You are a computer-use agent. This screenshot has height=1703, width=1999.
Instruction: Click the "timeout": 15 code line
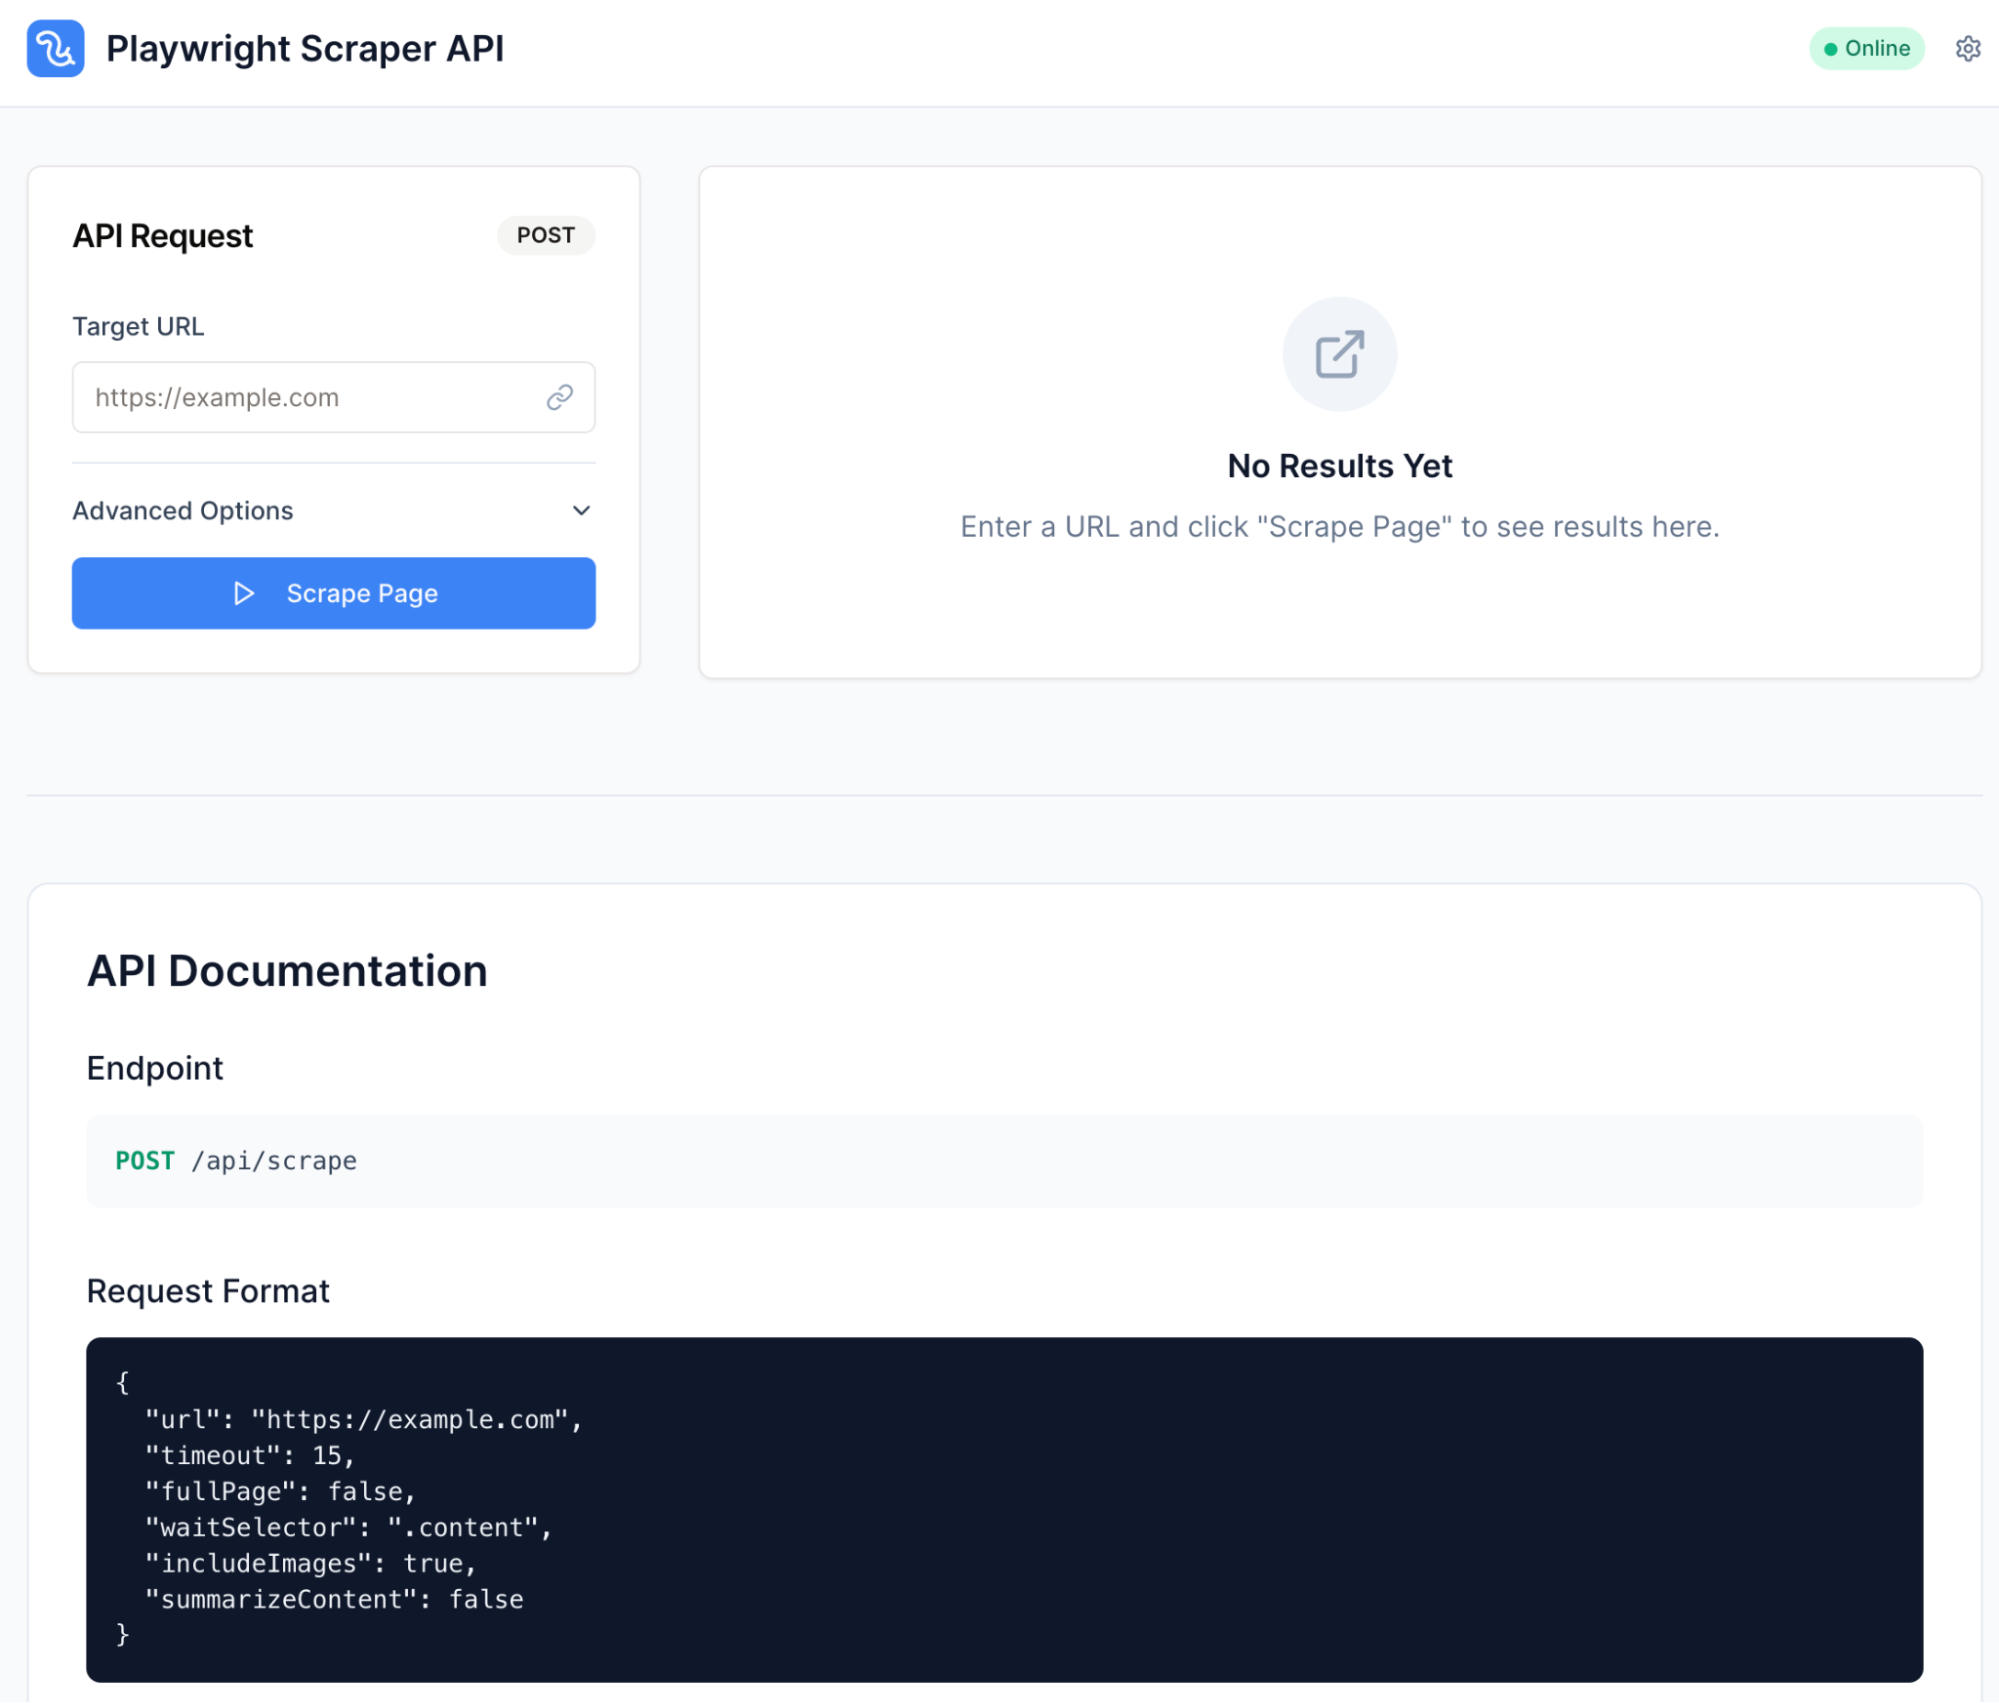[x=250, y=1455]
